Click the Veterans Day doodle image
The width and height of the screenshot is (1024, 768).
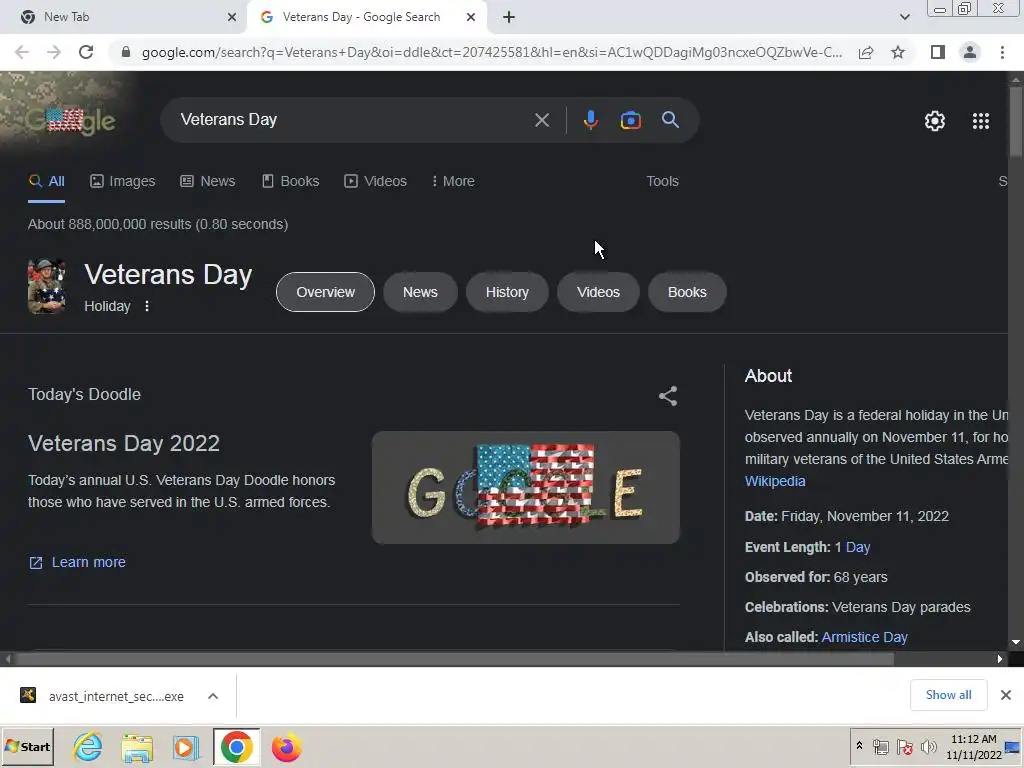tap(526, 487)
